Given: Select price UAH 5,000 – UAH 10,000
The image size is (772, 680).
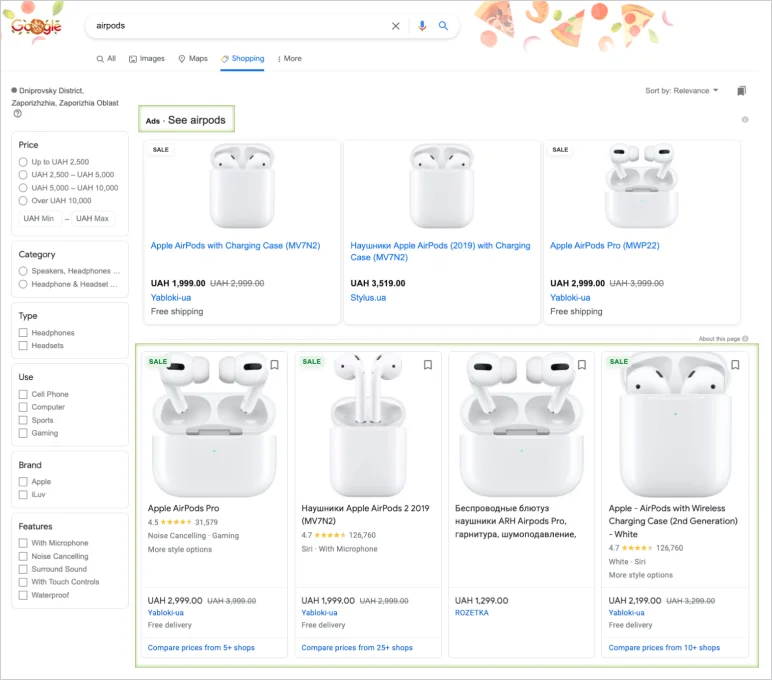Looking at the screenshot, I should (23, 188).
